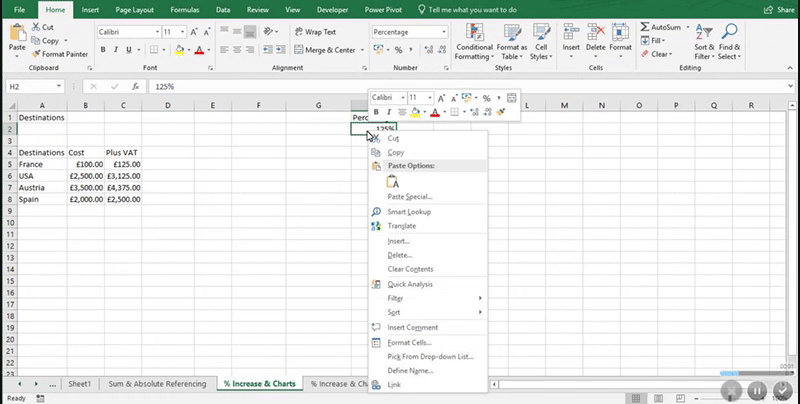Expand the Calibri font dropdown in the ribbon

coord(155,32)
